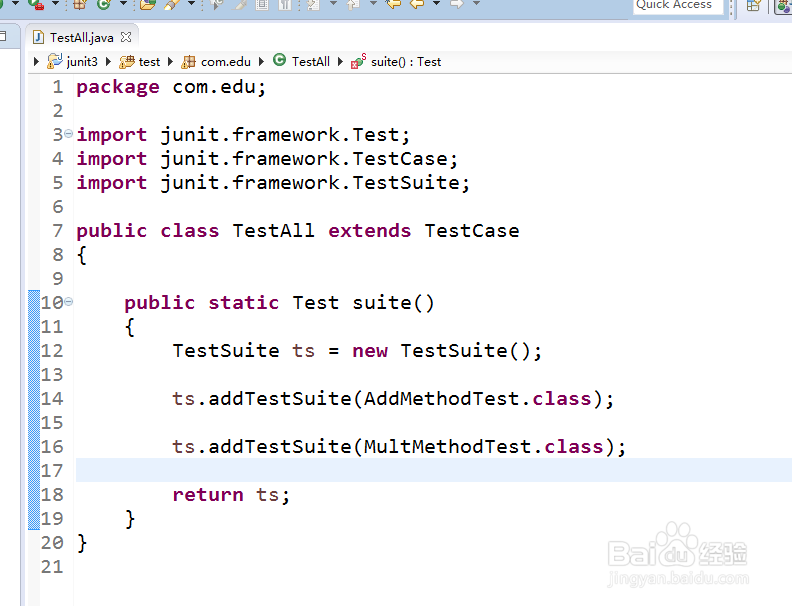Click the 'new' keyword on line 12
This screenshot has width=792, height=606.
coord(370,351)
